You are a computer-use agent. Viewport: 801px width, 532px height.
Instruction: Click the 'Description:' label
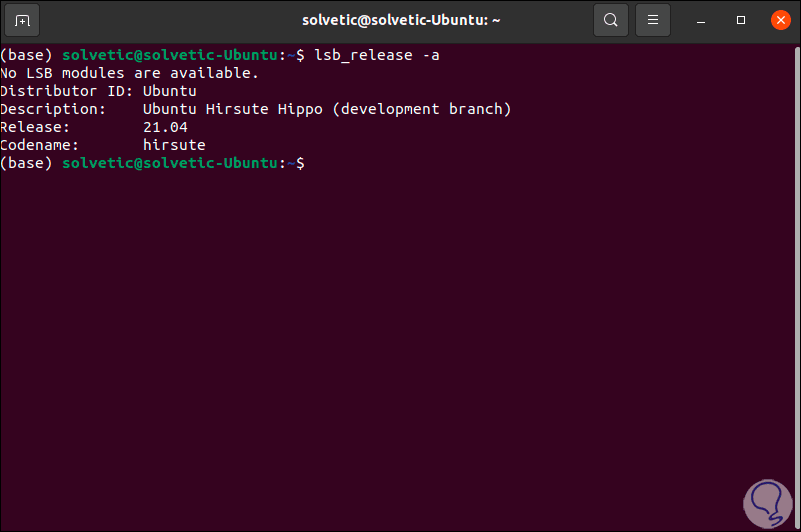[54, 109]
